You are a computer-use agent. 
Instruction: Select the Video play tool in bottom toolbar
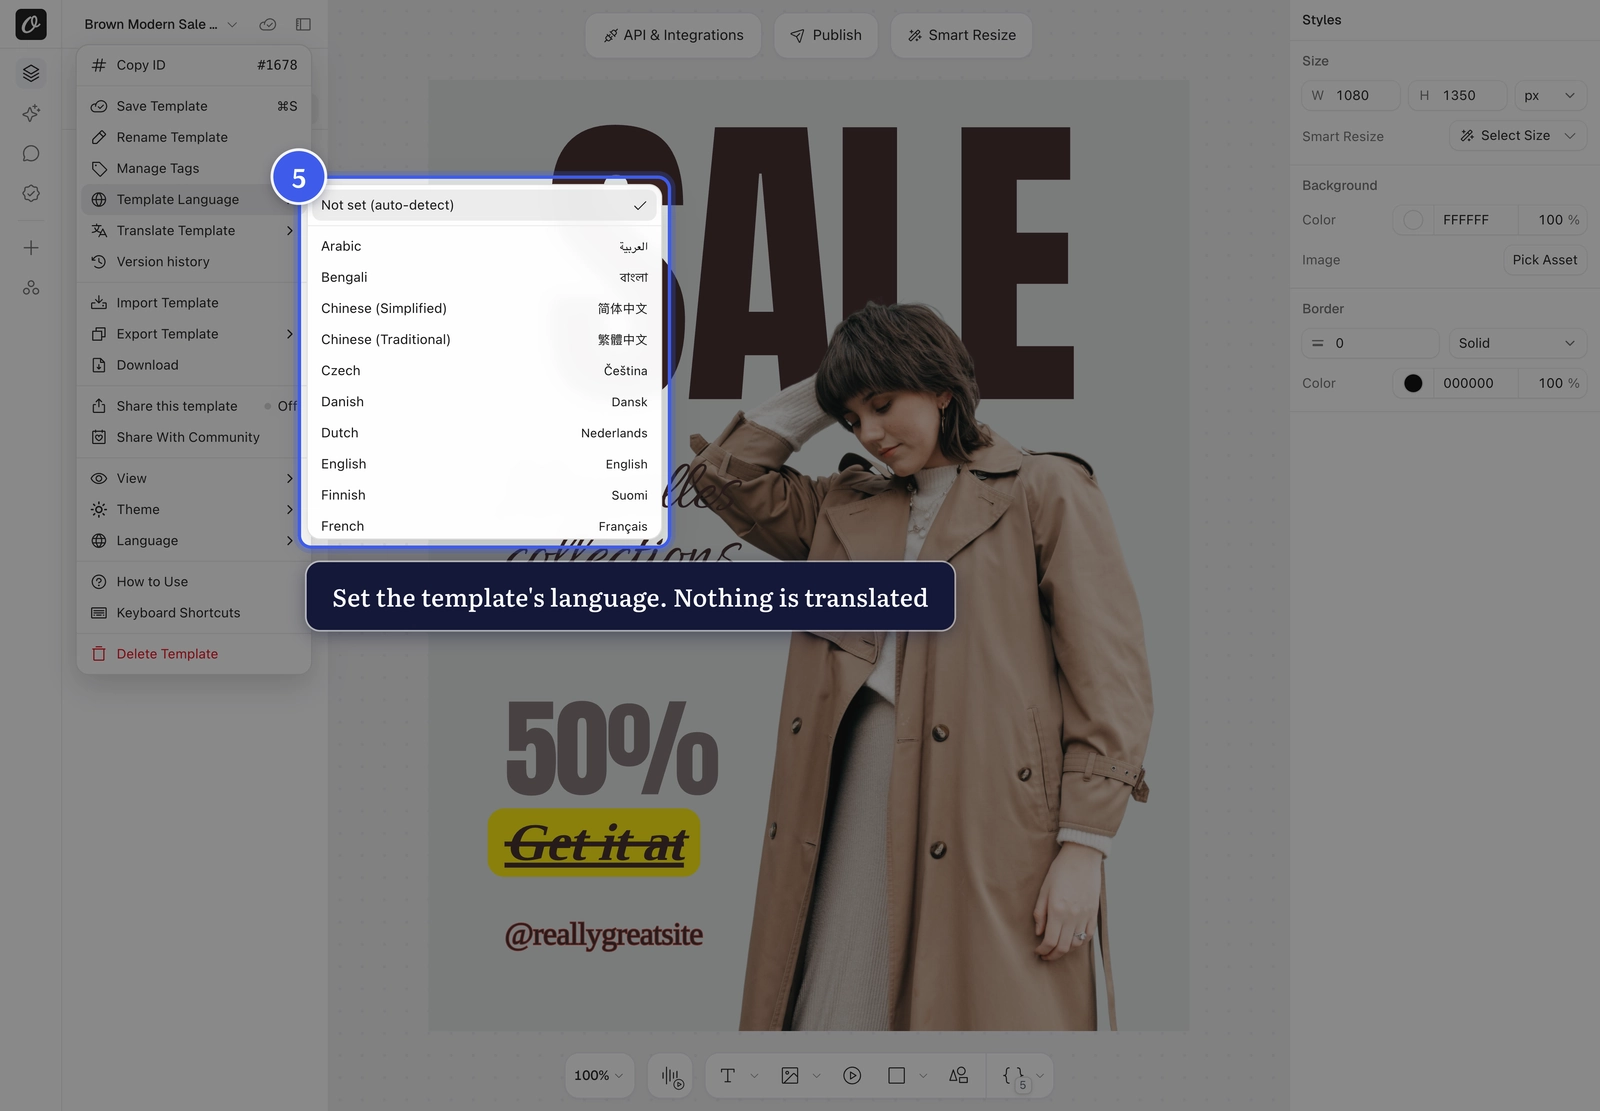click(852, 1076)
